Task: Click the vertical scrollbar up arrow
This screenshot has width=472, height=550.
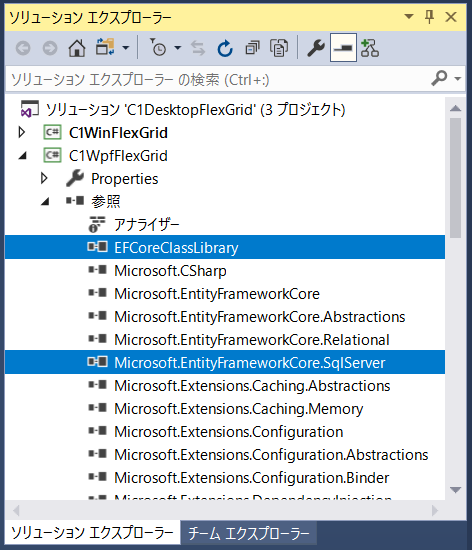Action: point(455,108)
